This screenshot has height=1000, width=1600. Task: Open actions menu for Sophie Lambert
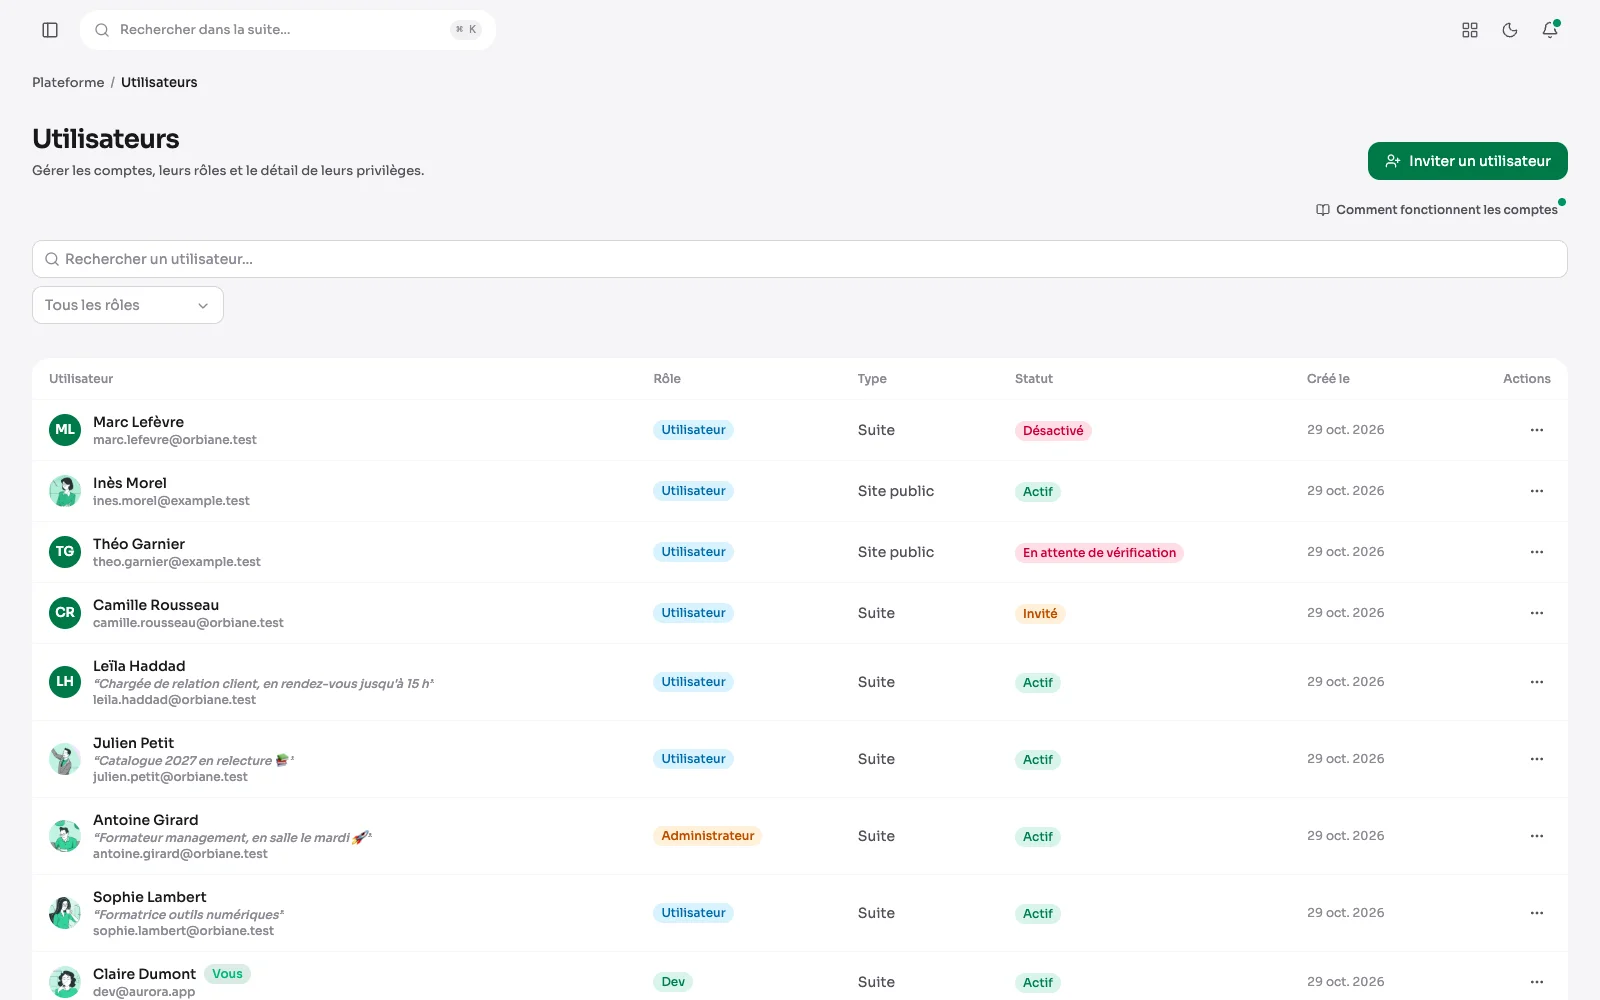click(x=1537, y=913)
